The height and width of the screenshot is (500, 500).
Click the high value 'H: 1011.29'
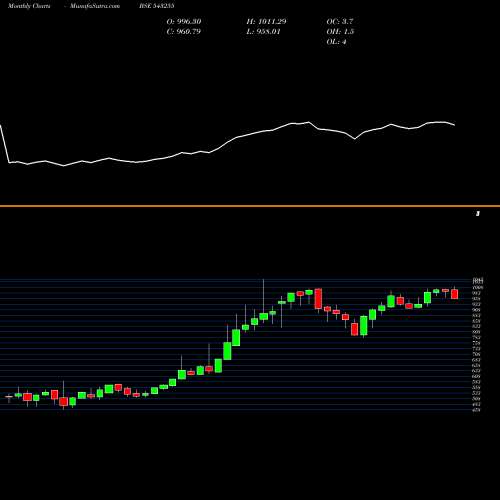point(266,22)
